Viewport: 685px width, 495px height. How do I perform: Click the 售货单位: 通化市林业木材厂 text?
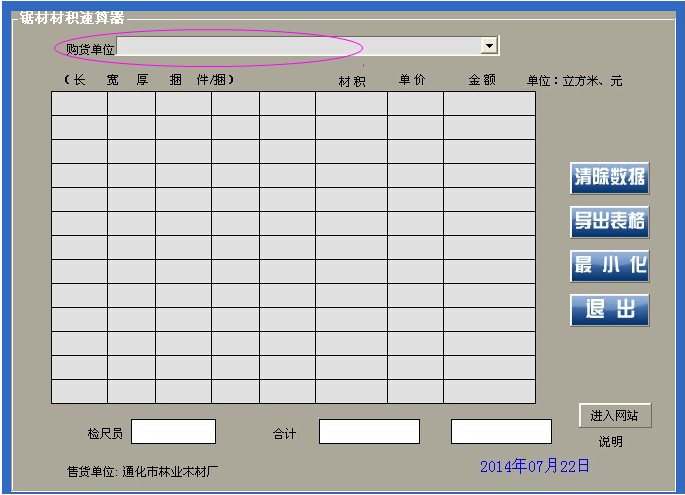[142, 471]
